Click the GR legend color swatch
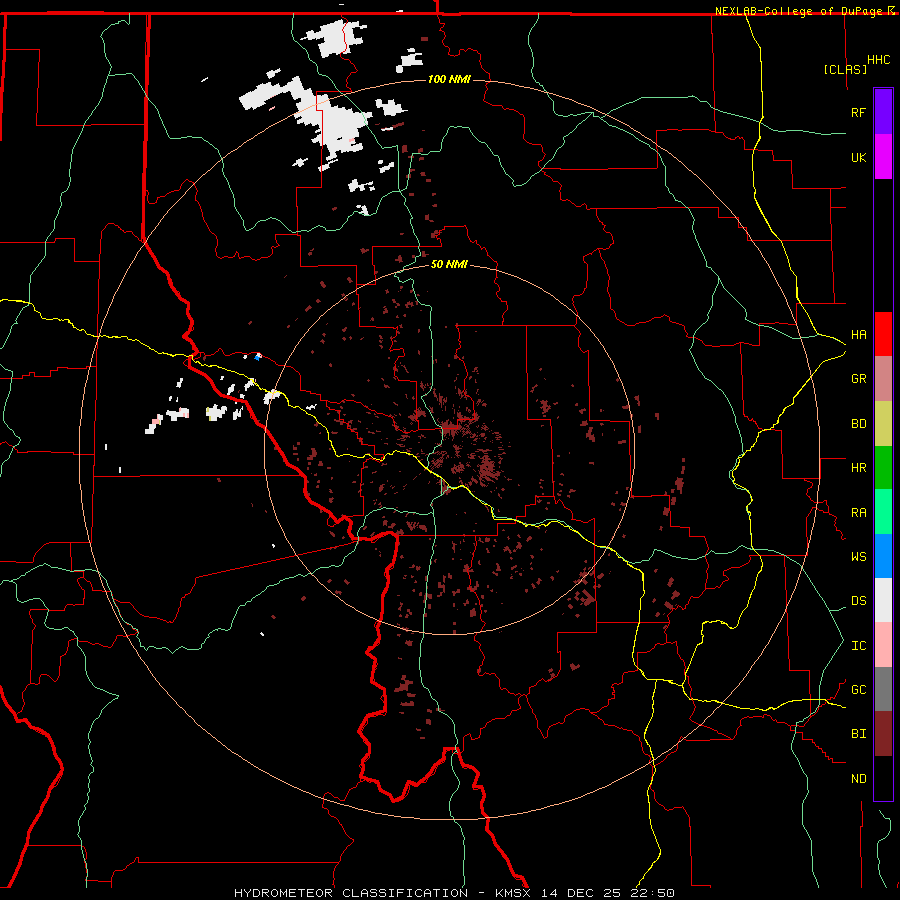The image size is (900, 900). click(883, 378)
